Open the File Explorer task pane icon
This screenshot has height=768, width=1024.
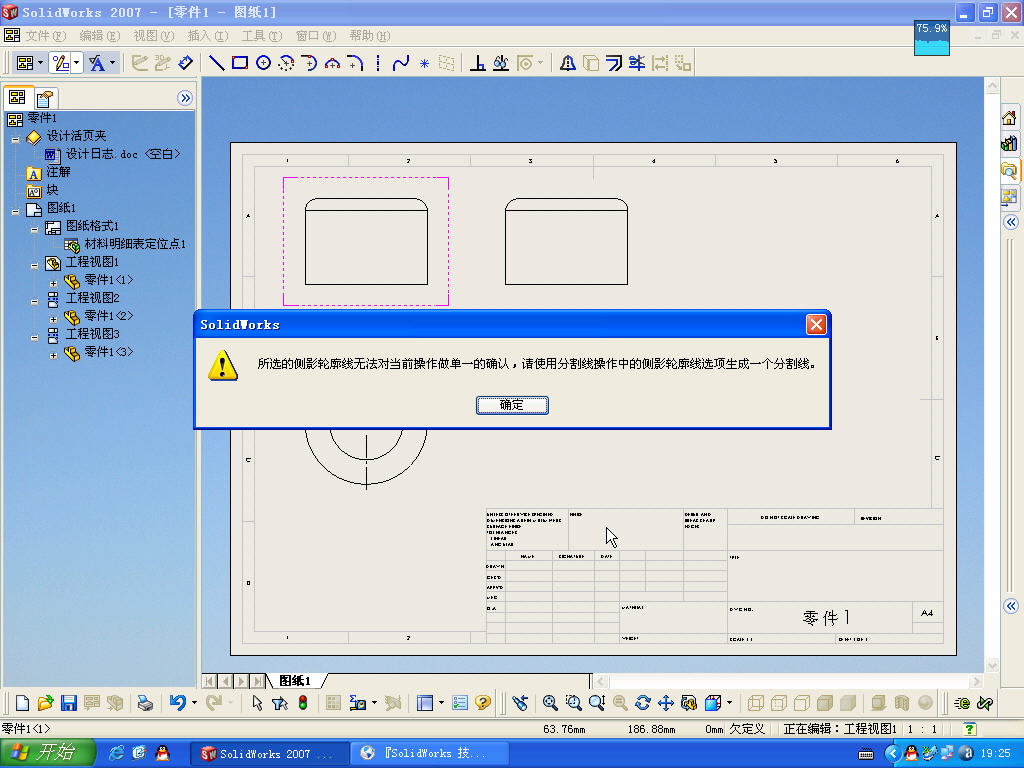click(1009, 170)
